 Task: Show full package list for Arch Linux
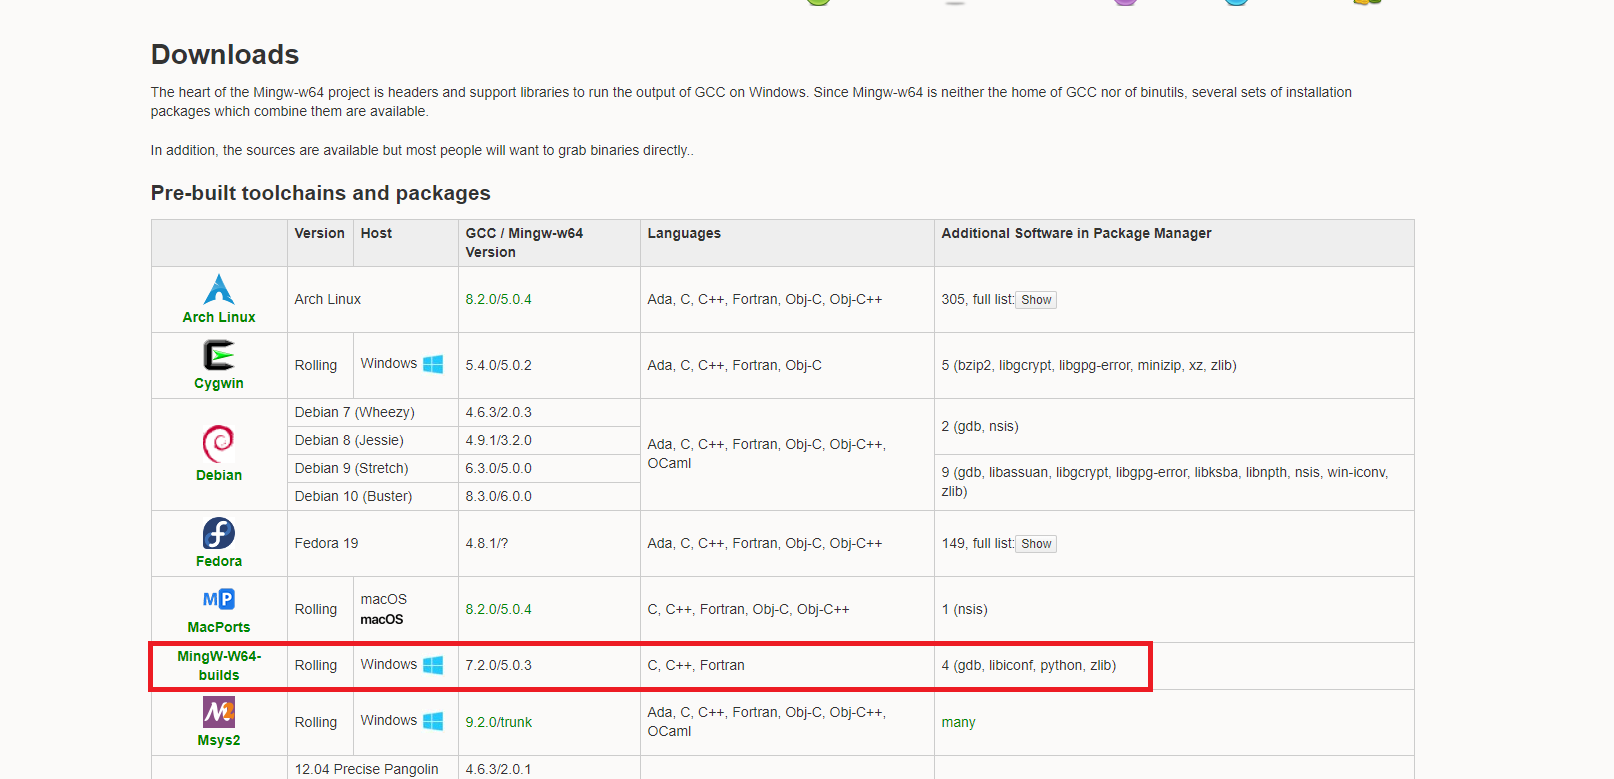pos(1036,300)
